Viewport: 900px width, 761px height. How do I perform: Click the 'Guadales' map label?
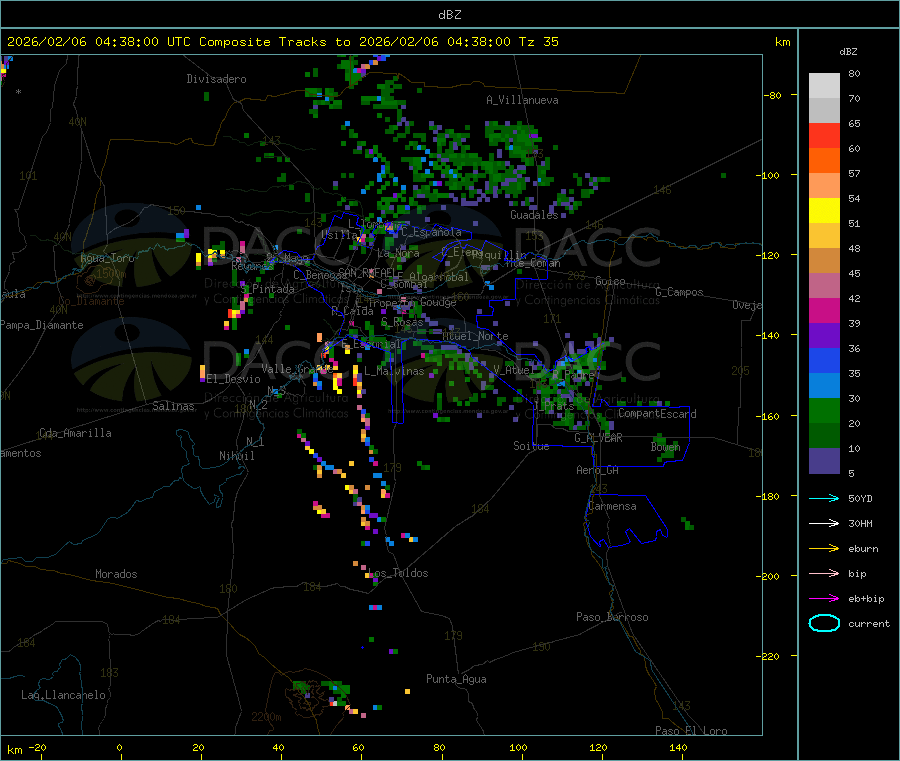click(534, 215)
